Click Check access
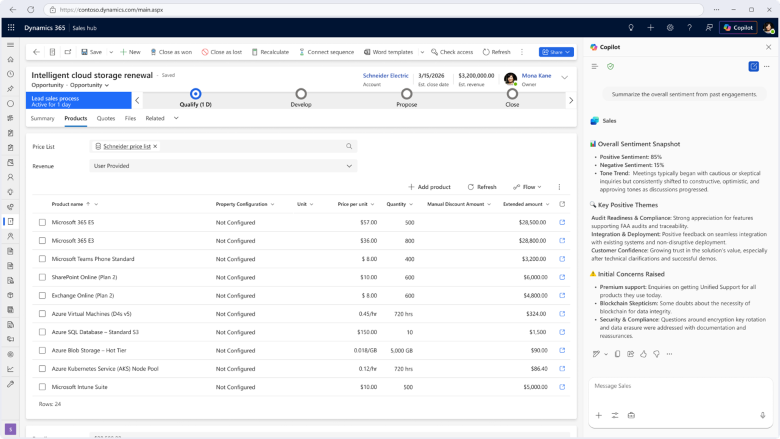Viewport: 780px width, 439px height. [452, 52]
